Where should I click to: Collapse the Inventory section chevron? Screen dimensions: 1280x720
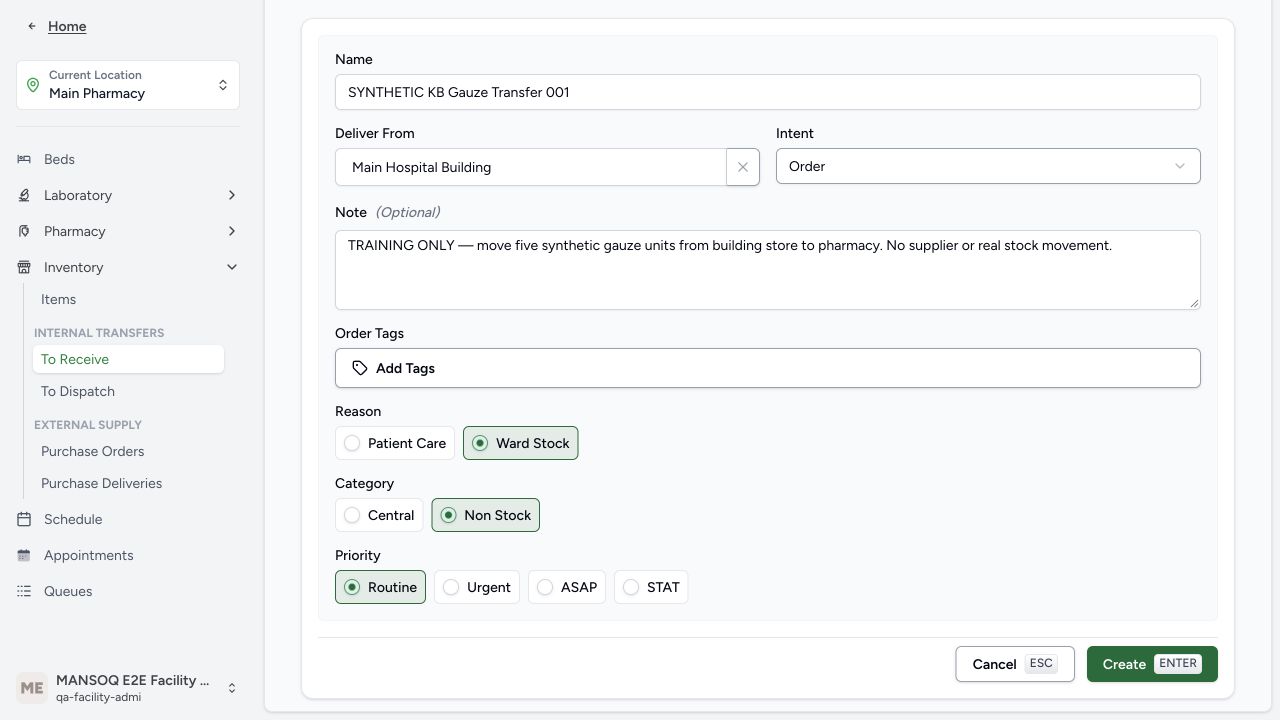pos(232,267)
